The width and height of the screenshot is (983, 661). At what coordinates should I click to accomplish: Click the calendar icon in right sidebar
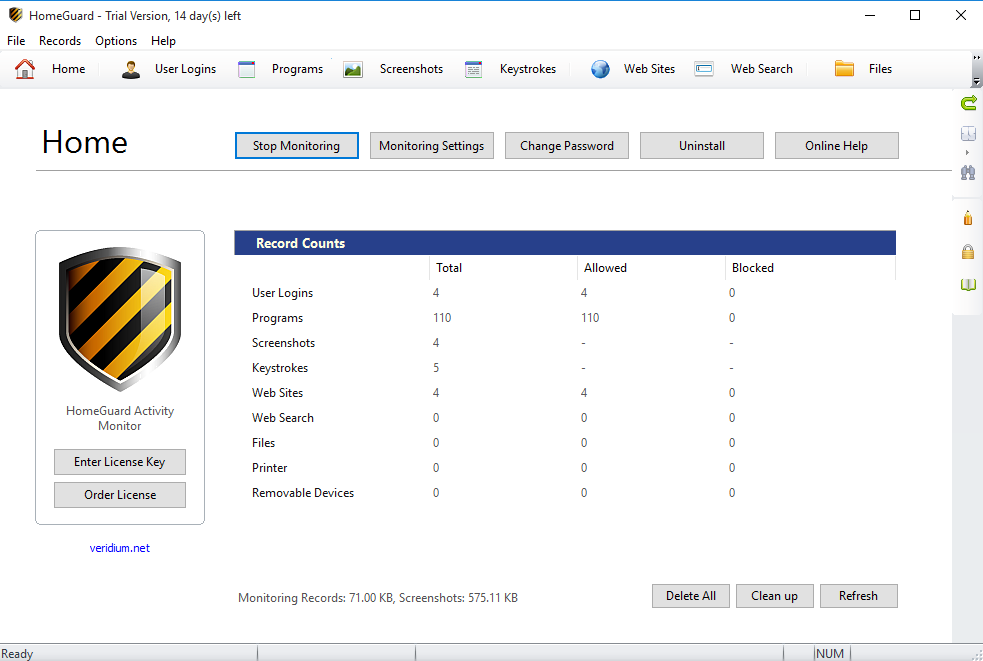[x=968, y=134]
